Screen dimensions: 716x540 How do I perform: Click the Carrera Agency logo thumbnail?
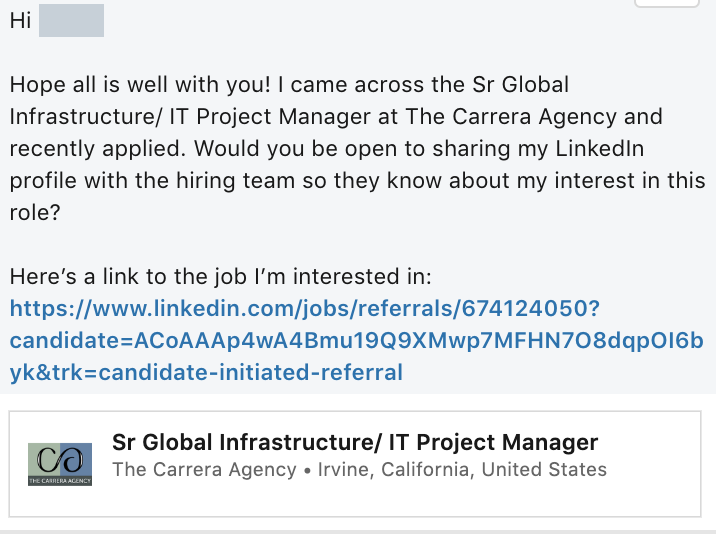(60, 464)
